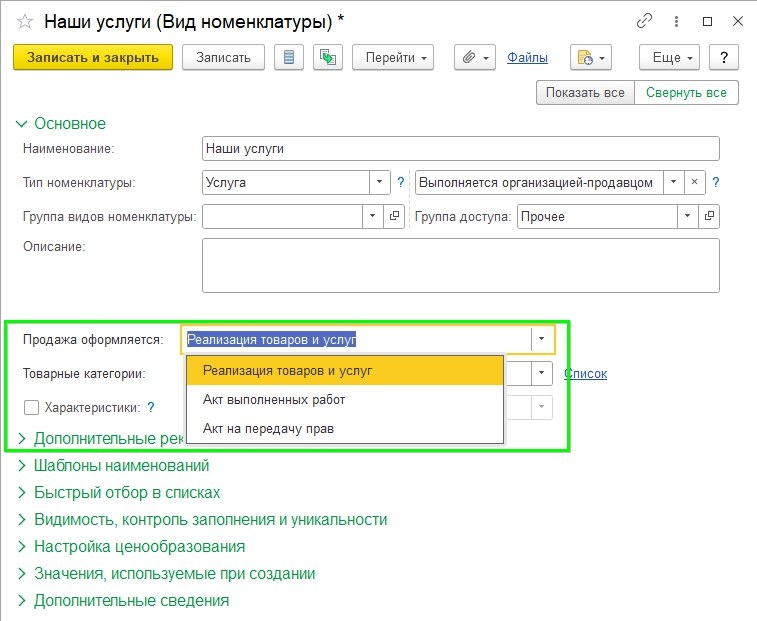Expand the Тип номенклатуры dropdown arrow
757x621 pixels.
click(x=379, y=182)
